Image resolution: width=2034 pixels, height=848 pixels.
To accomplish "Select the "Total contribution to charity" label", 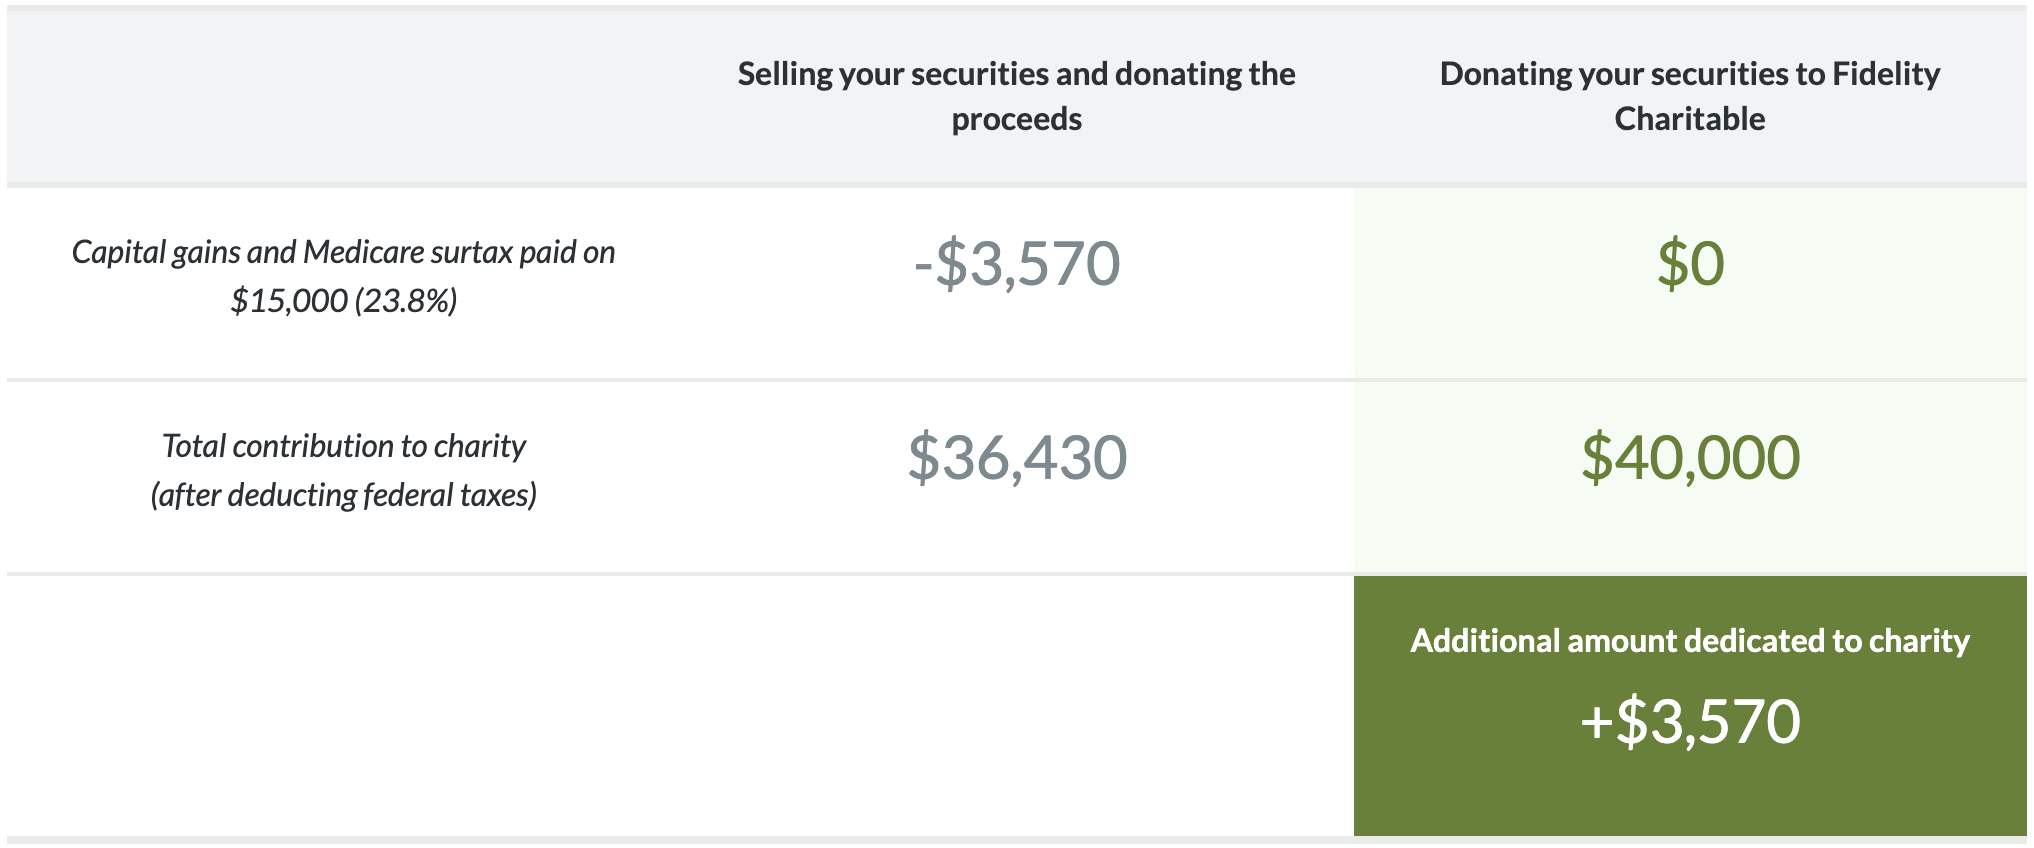I will pyautogui.click(x=343, y=446).
